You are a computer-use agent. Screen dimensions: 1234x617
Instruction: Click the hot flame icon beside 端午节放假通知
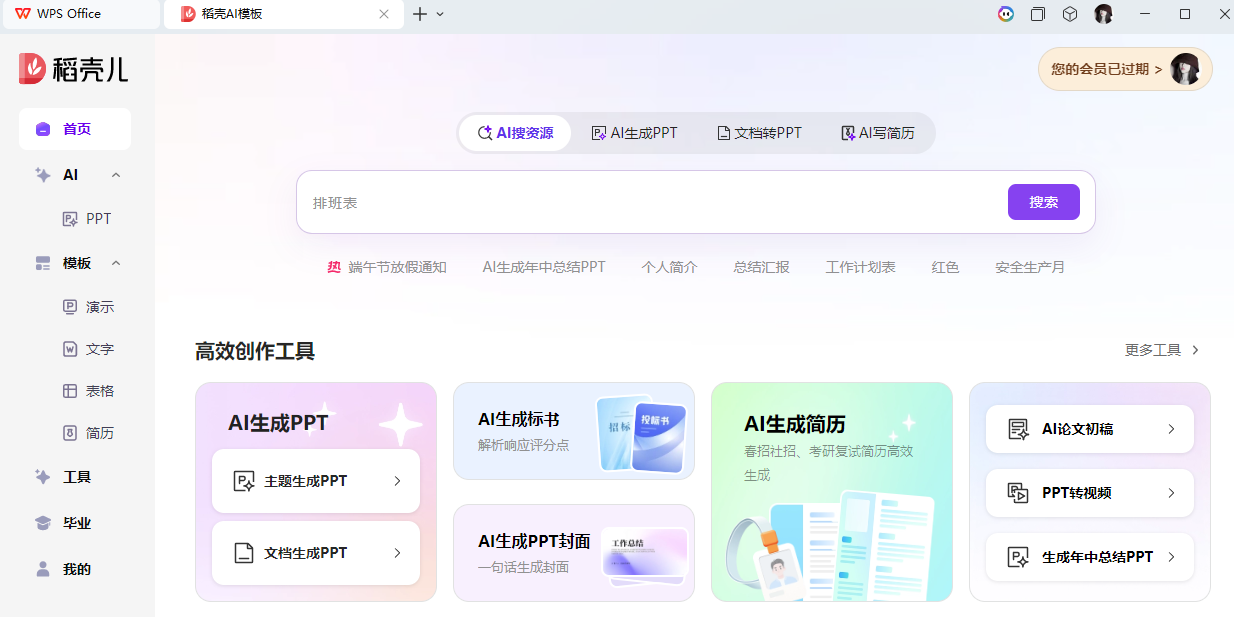[x=334, y=267]
